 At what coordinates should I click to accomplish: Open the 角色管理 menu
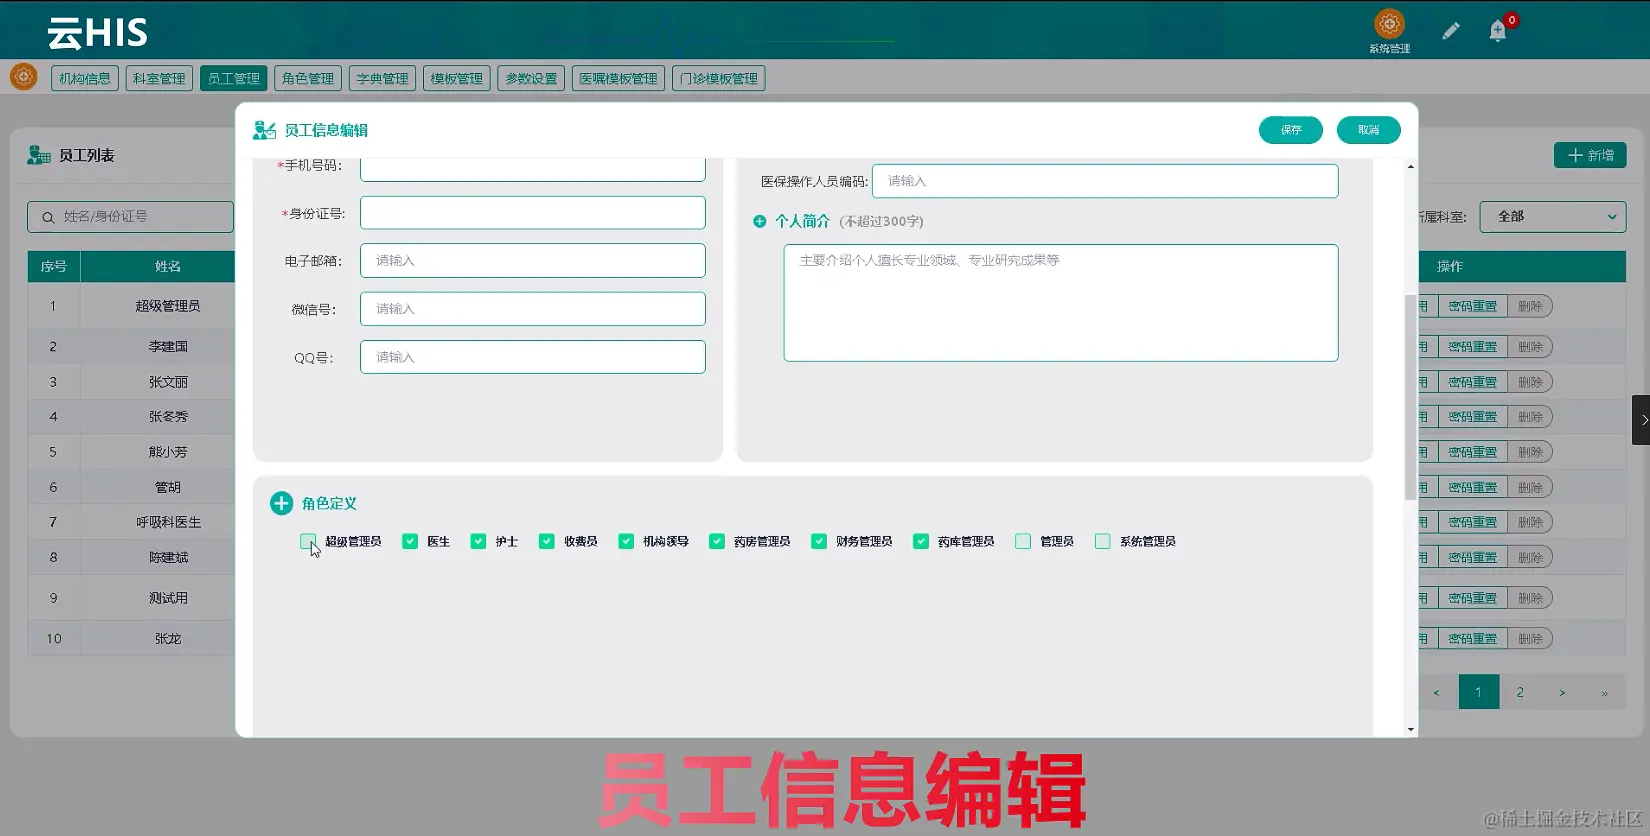pos(308,78)
